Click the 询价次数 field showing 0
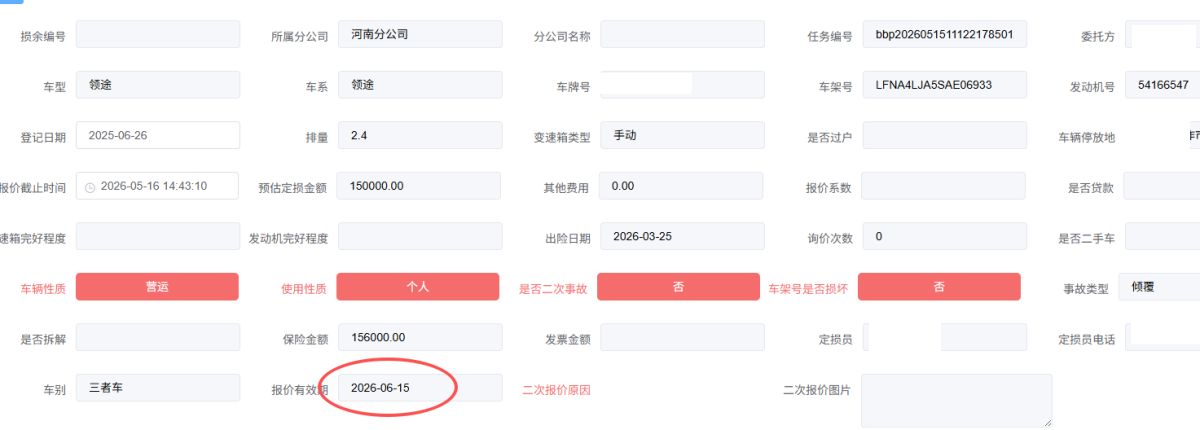Viewport: 1200px width, 430px height. pyautogui.click(x=944, y=237)
